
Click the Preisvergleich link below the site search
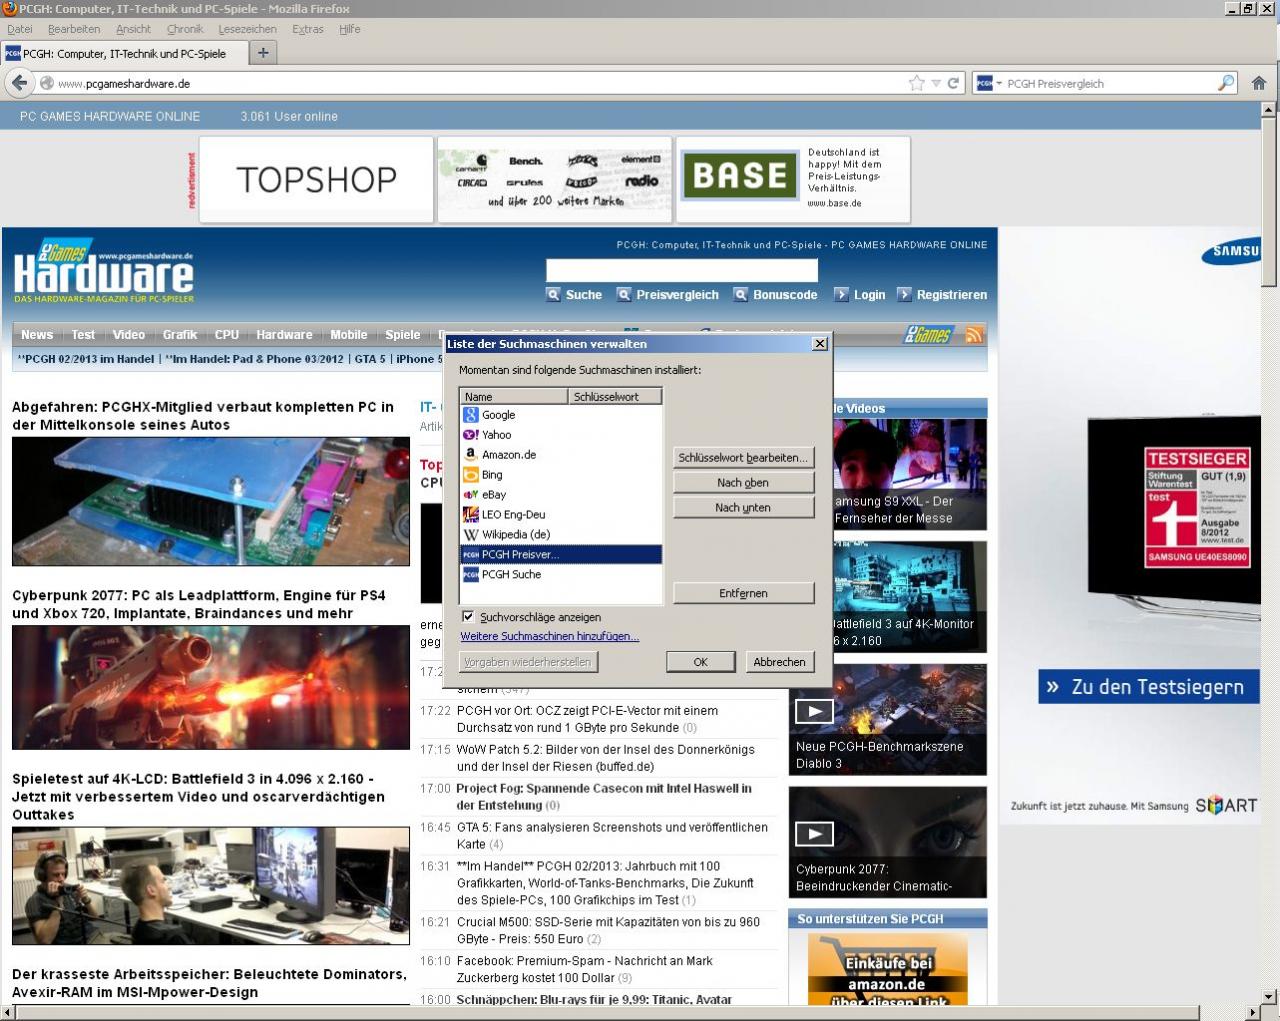point(677,295)
